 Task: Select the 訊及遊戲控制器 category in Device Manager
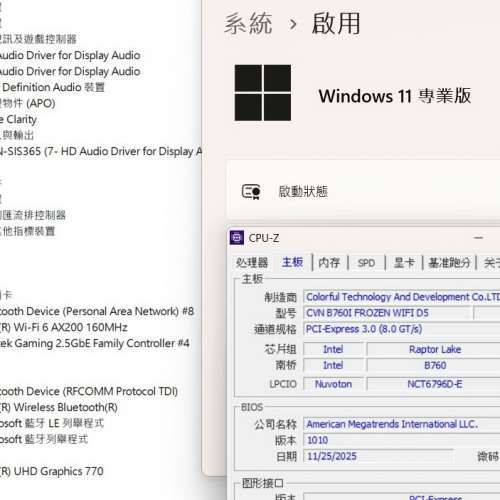point(38,39)
